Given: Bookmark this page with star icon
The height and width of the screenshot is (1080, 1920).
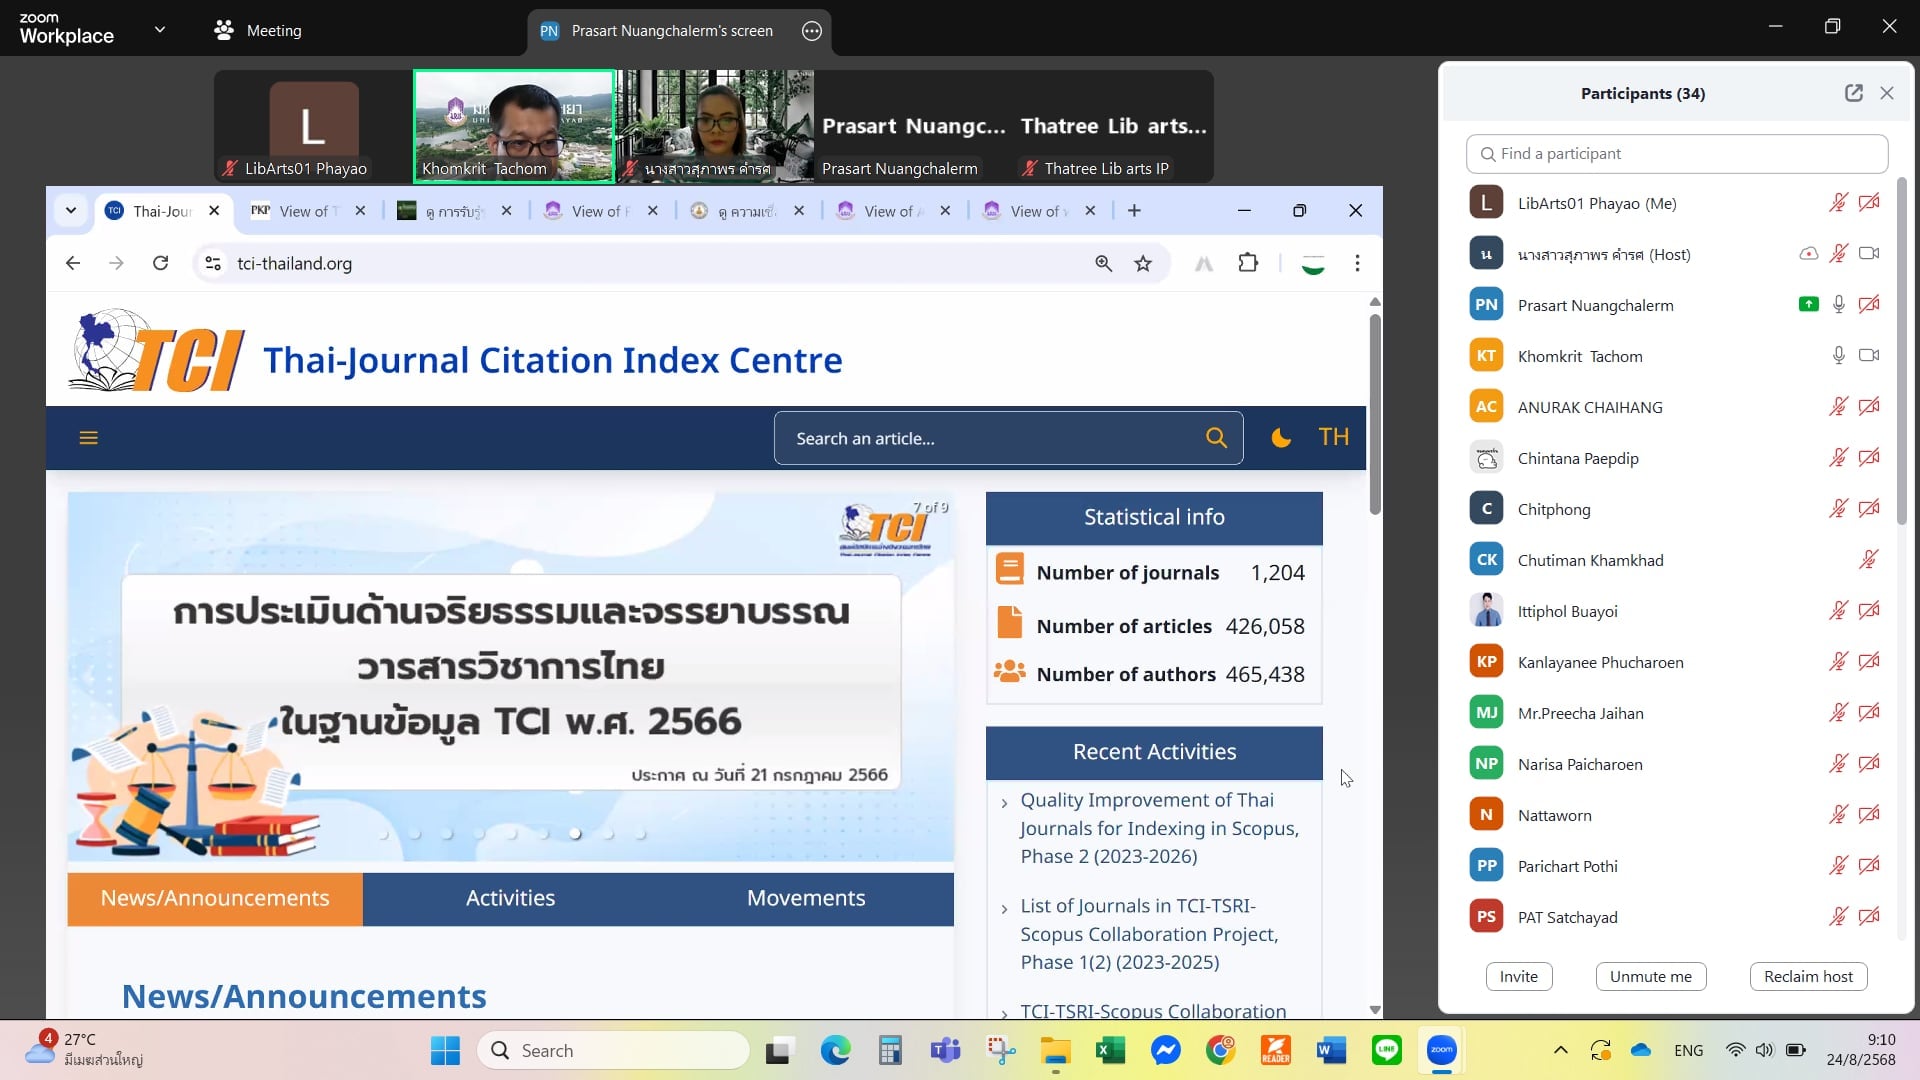Looking at the screenshot, I should tap(1143, 263).
